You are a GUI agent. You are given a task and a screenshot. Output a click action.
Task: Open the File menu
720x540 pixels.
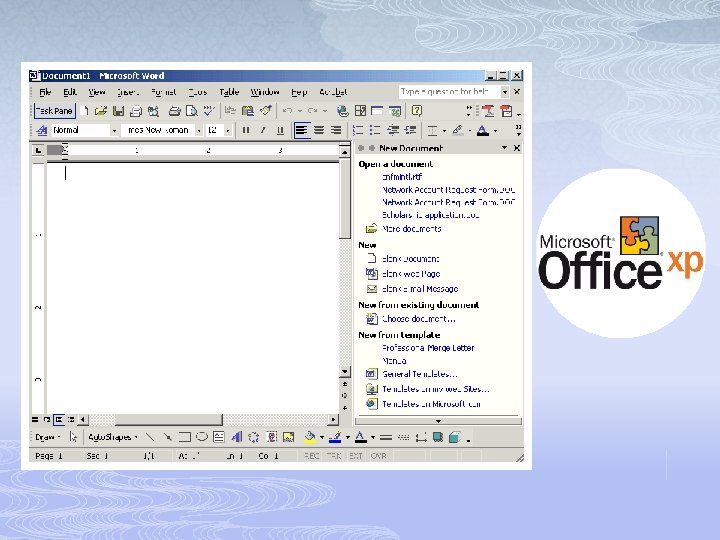click(45, 92)
